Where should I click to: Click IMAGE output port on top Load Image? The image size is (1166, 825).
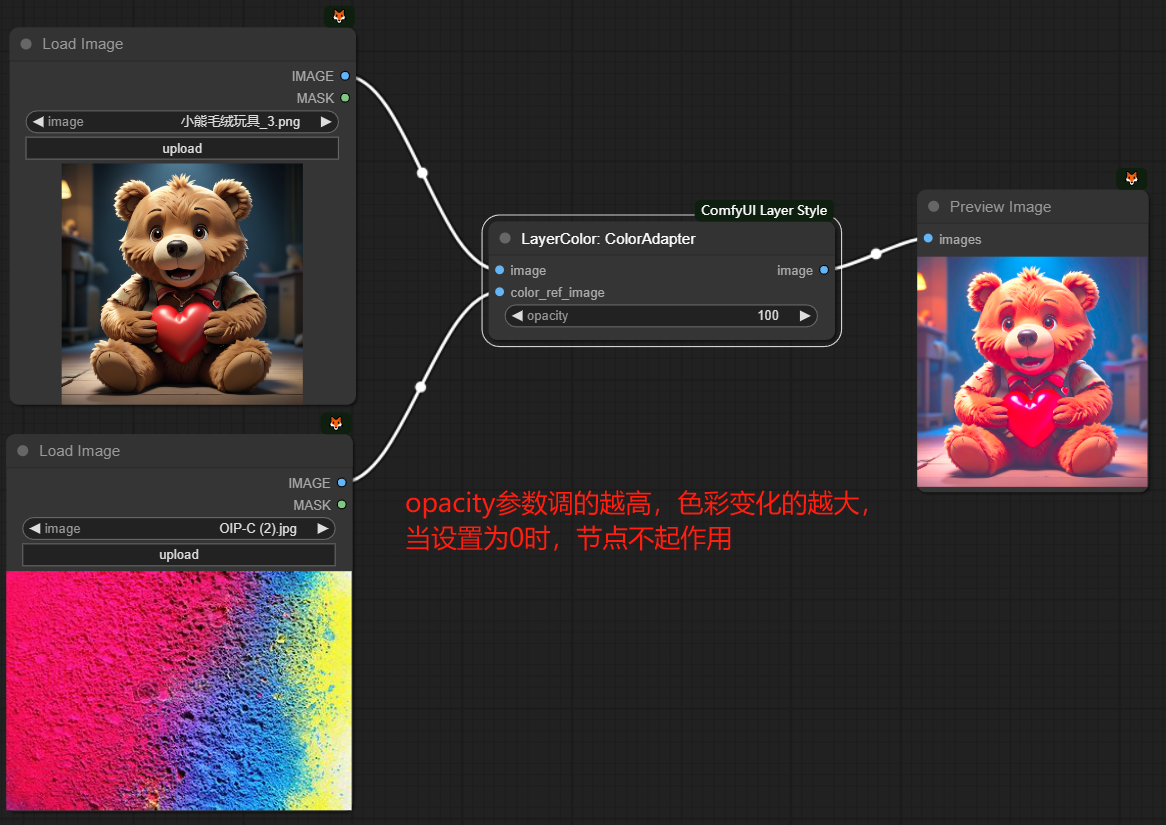(x=345, y=76)
